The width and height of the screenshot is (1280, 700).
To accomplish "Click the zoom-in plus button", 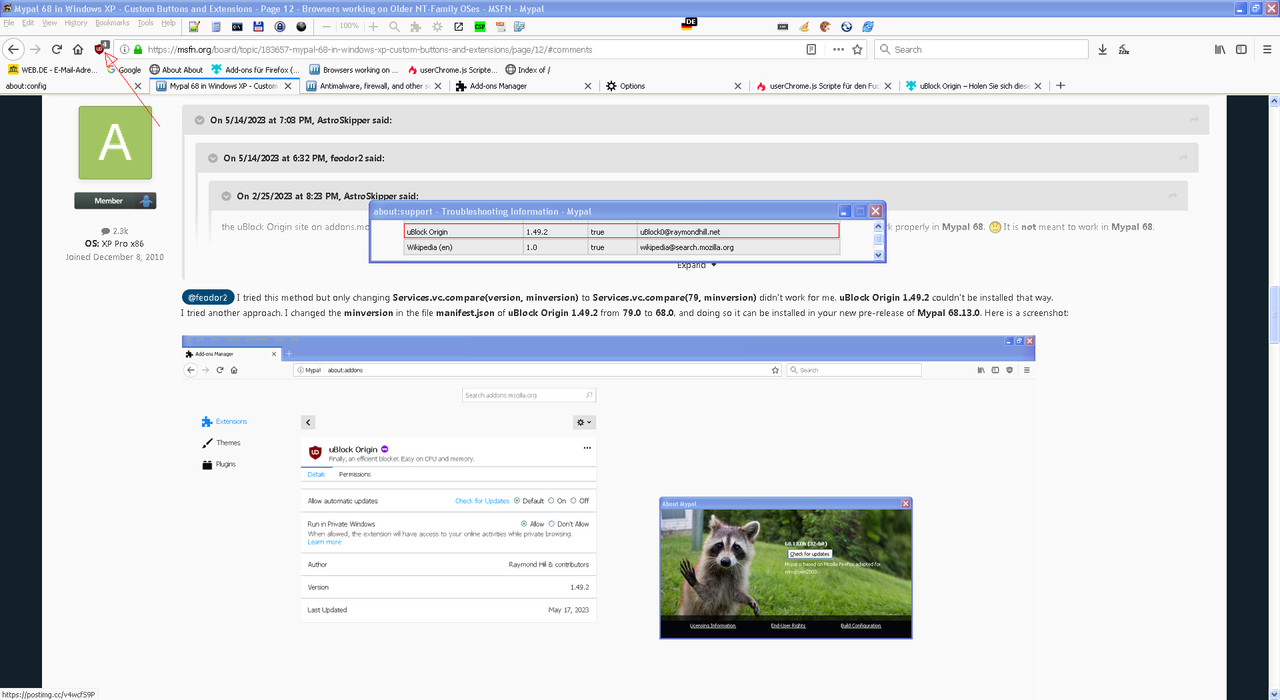I will [373, 26].
